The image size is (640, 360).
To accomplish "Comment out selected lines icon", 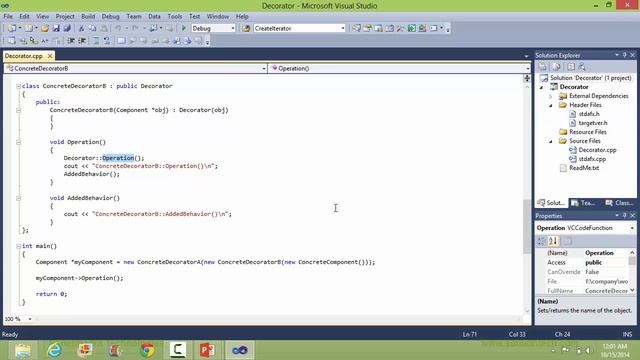I will click(96, 40).
